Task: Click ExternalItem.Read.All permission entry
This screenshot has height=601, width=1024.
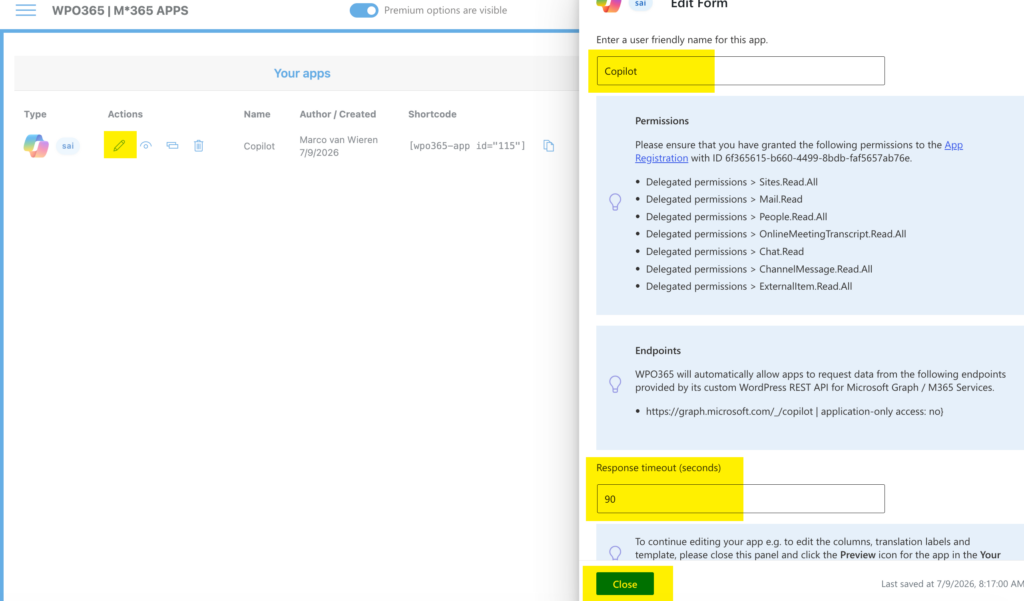Action: point(749,286)
